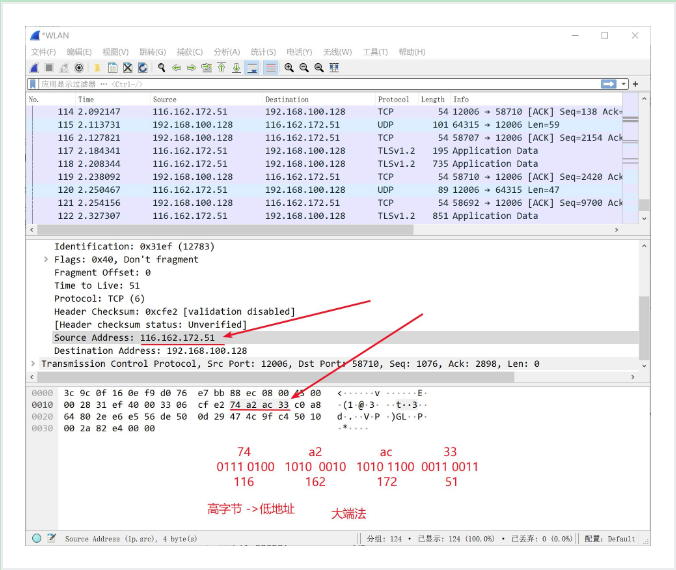The image size is (676, 570).
Task: Stop the running packet capture
Action: pyautogui.click(x=49, y=68)
